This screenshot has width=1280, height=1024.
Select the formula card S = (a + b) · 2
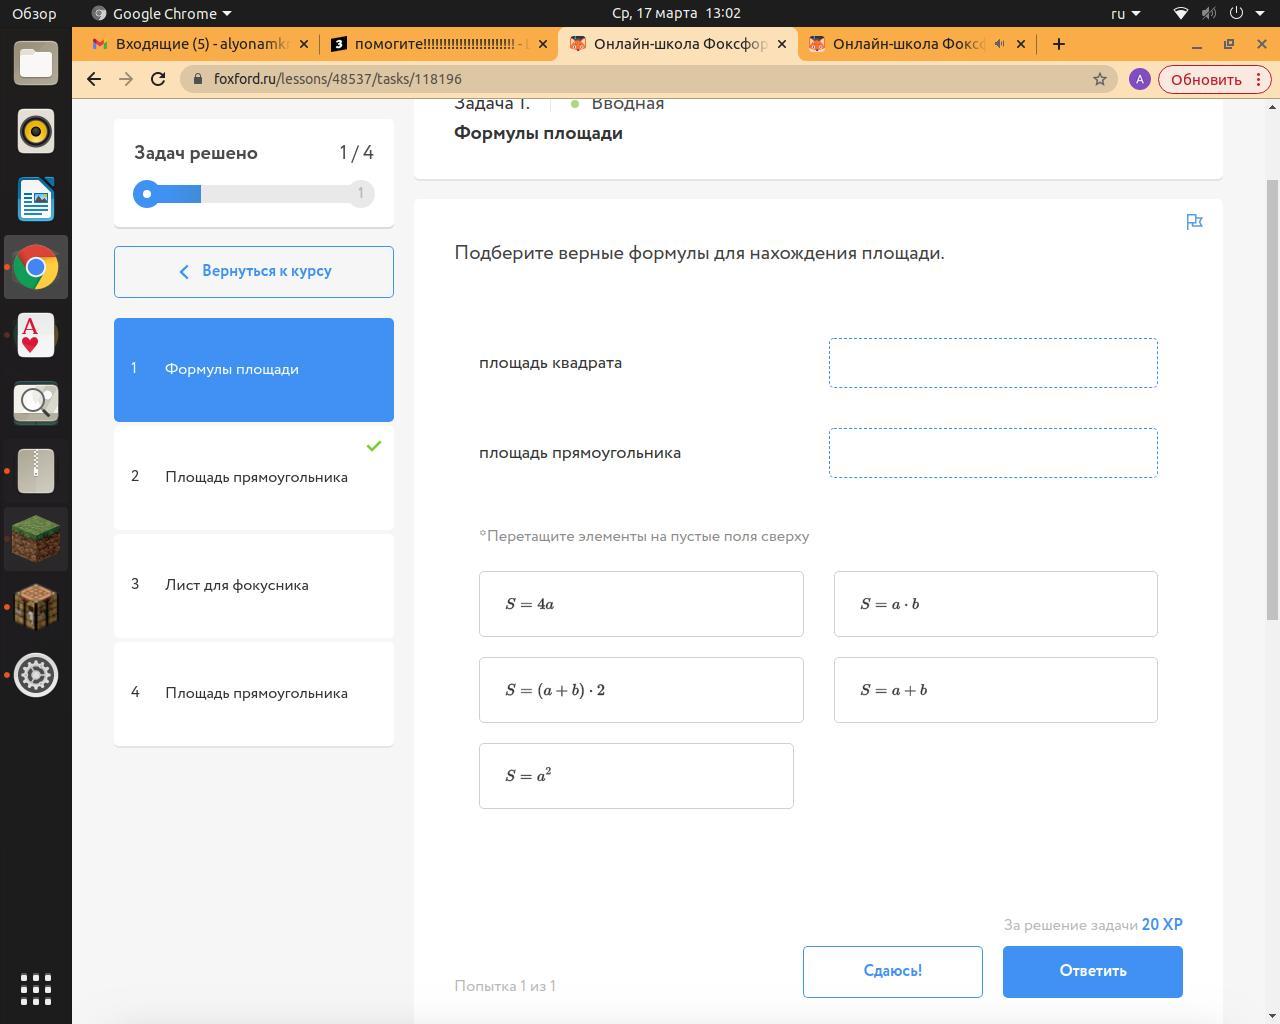point(641,690)
